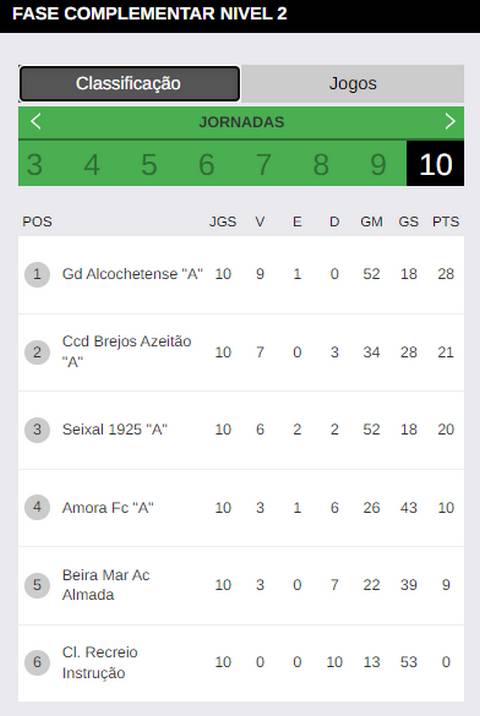Open team Amora Fc "A"
Viewport: 480px width, 716px height.
pos(108,507)
